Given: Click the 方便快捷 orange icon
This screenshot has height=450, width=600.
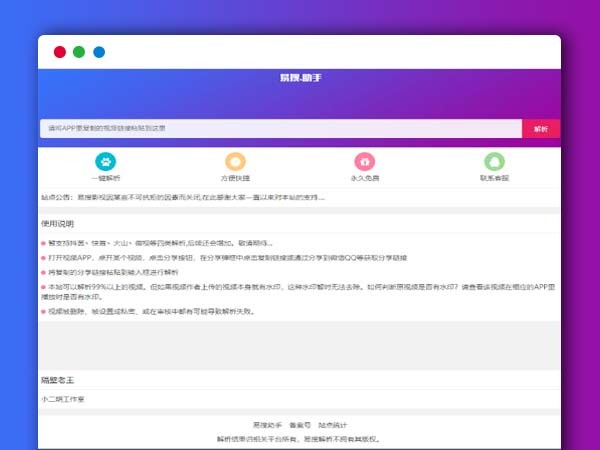Looking at the screenshot, I should click(x=235, y=161).
